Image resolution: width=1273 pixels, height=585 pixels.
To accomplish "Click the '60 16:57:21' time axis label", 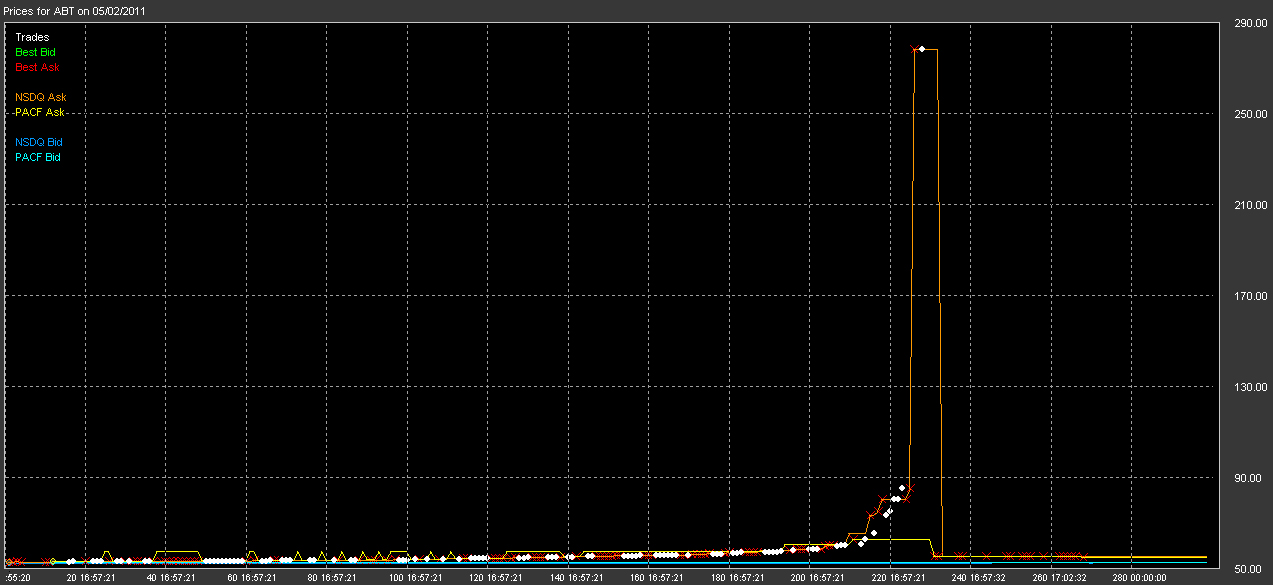I will tap(253, 577).
